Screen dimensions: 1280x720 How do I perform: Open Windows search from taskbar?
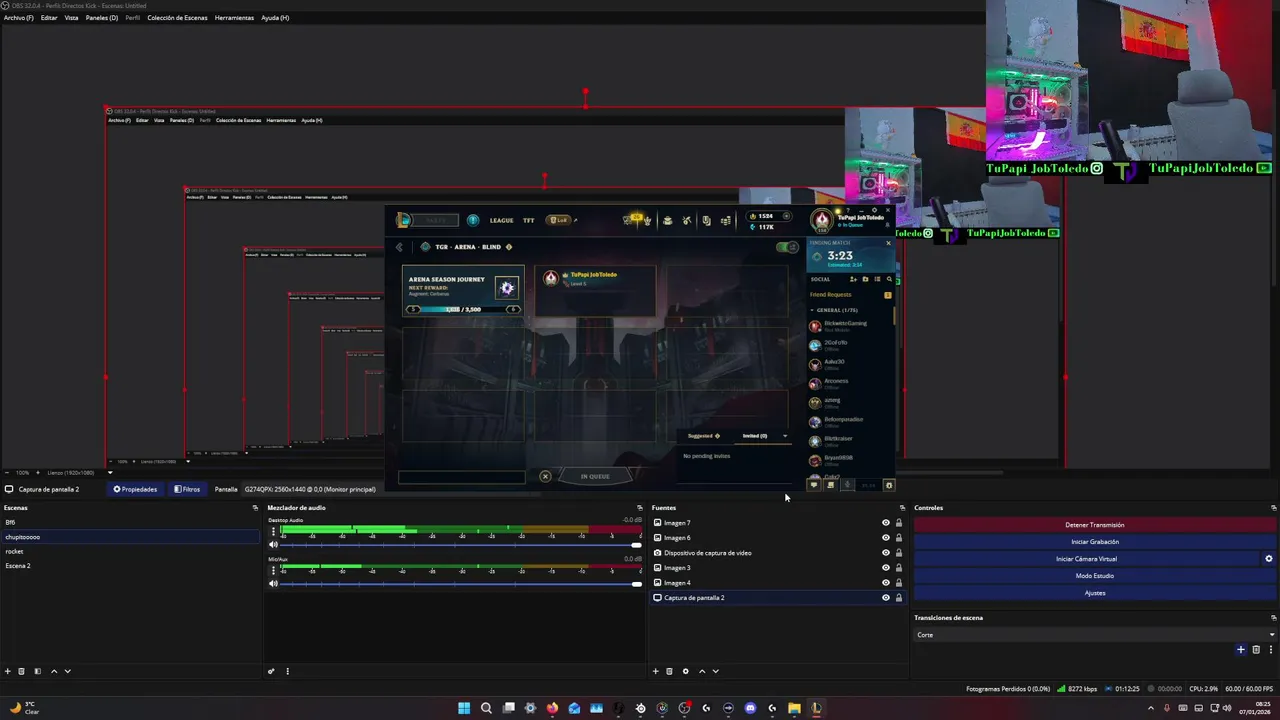[x=486, y=708]
